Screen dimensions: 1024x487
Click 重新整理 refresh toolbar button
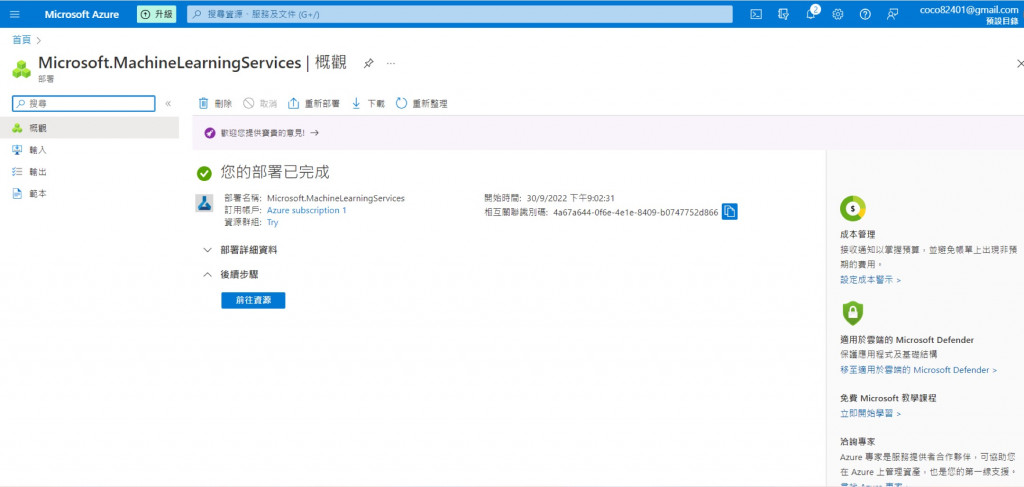pyautogui.click(x=421, y=103)
